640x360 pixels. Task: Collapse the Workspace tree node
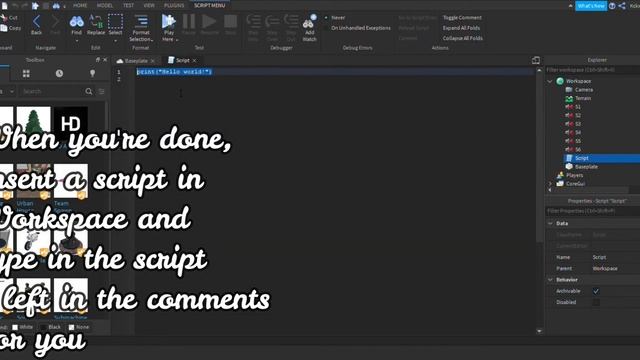[550, 81]
